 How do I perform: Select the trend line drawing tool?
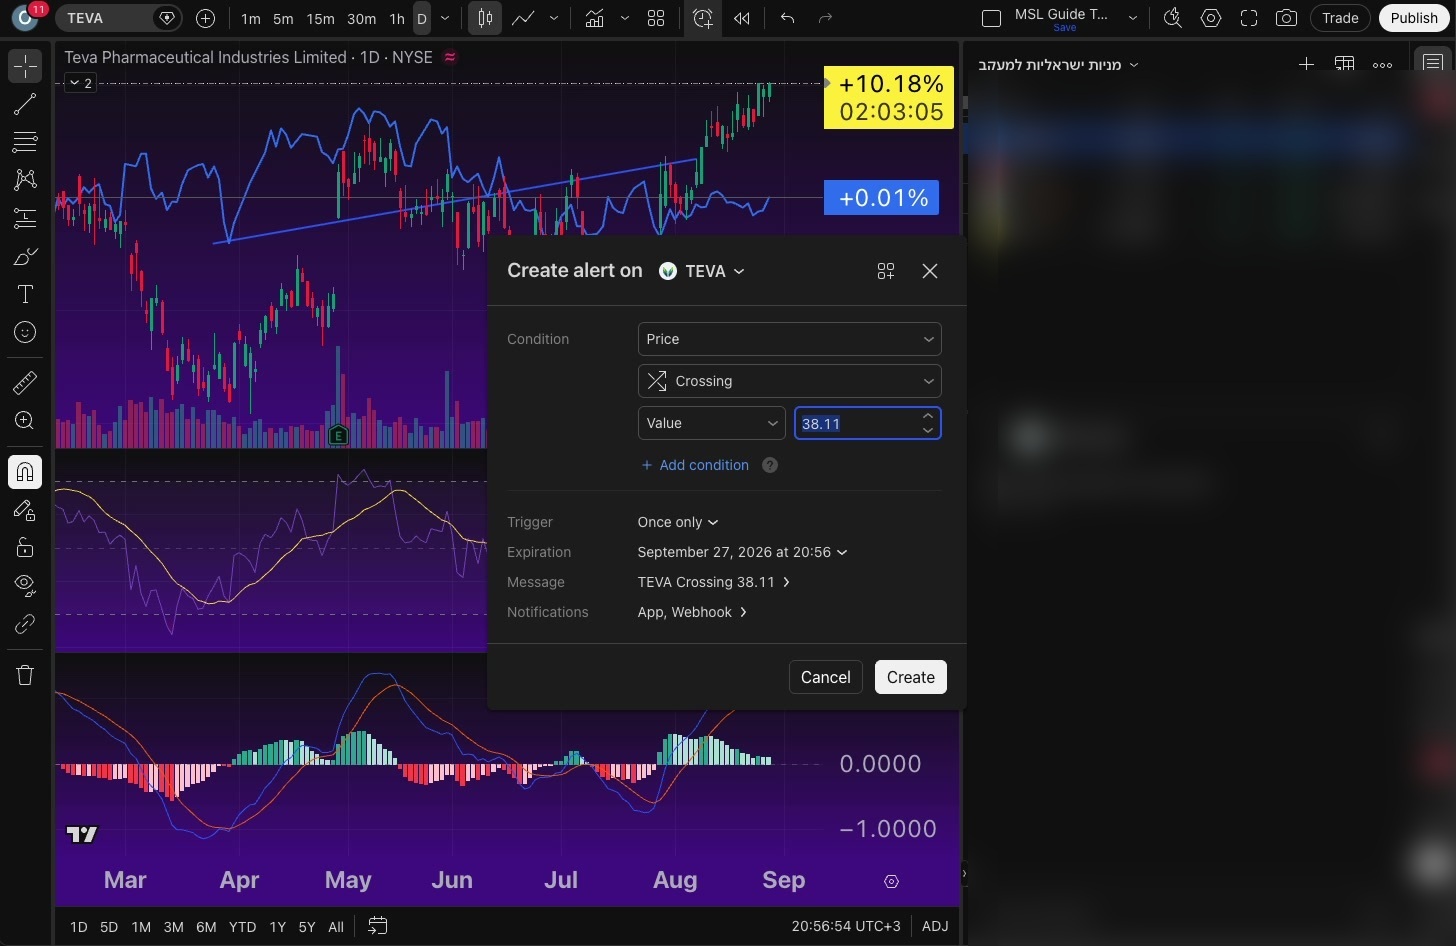[x=25, y=104]
